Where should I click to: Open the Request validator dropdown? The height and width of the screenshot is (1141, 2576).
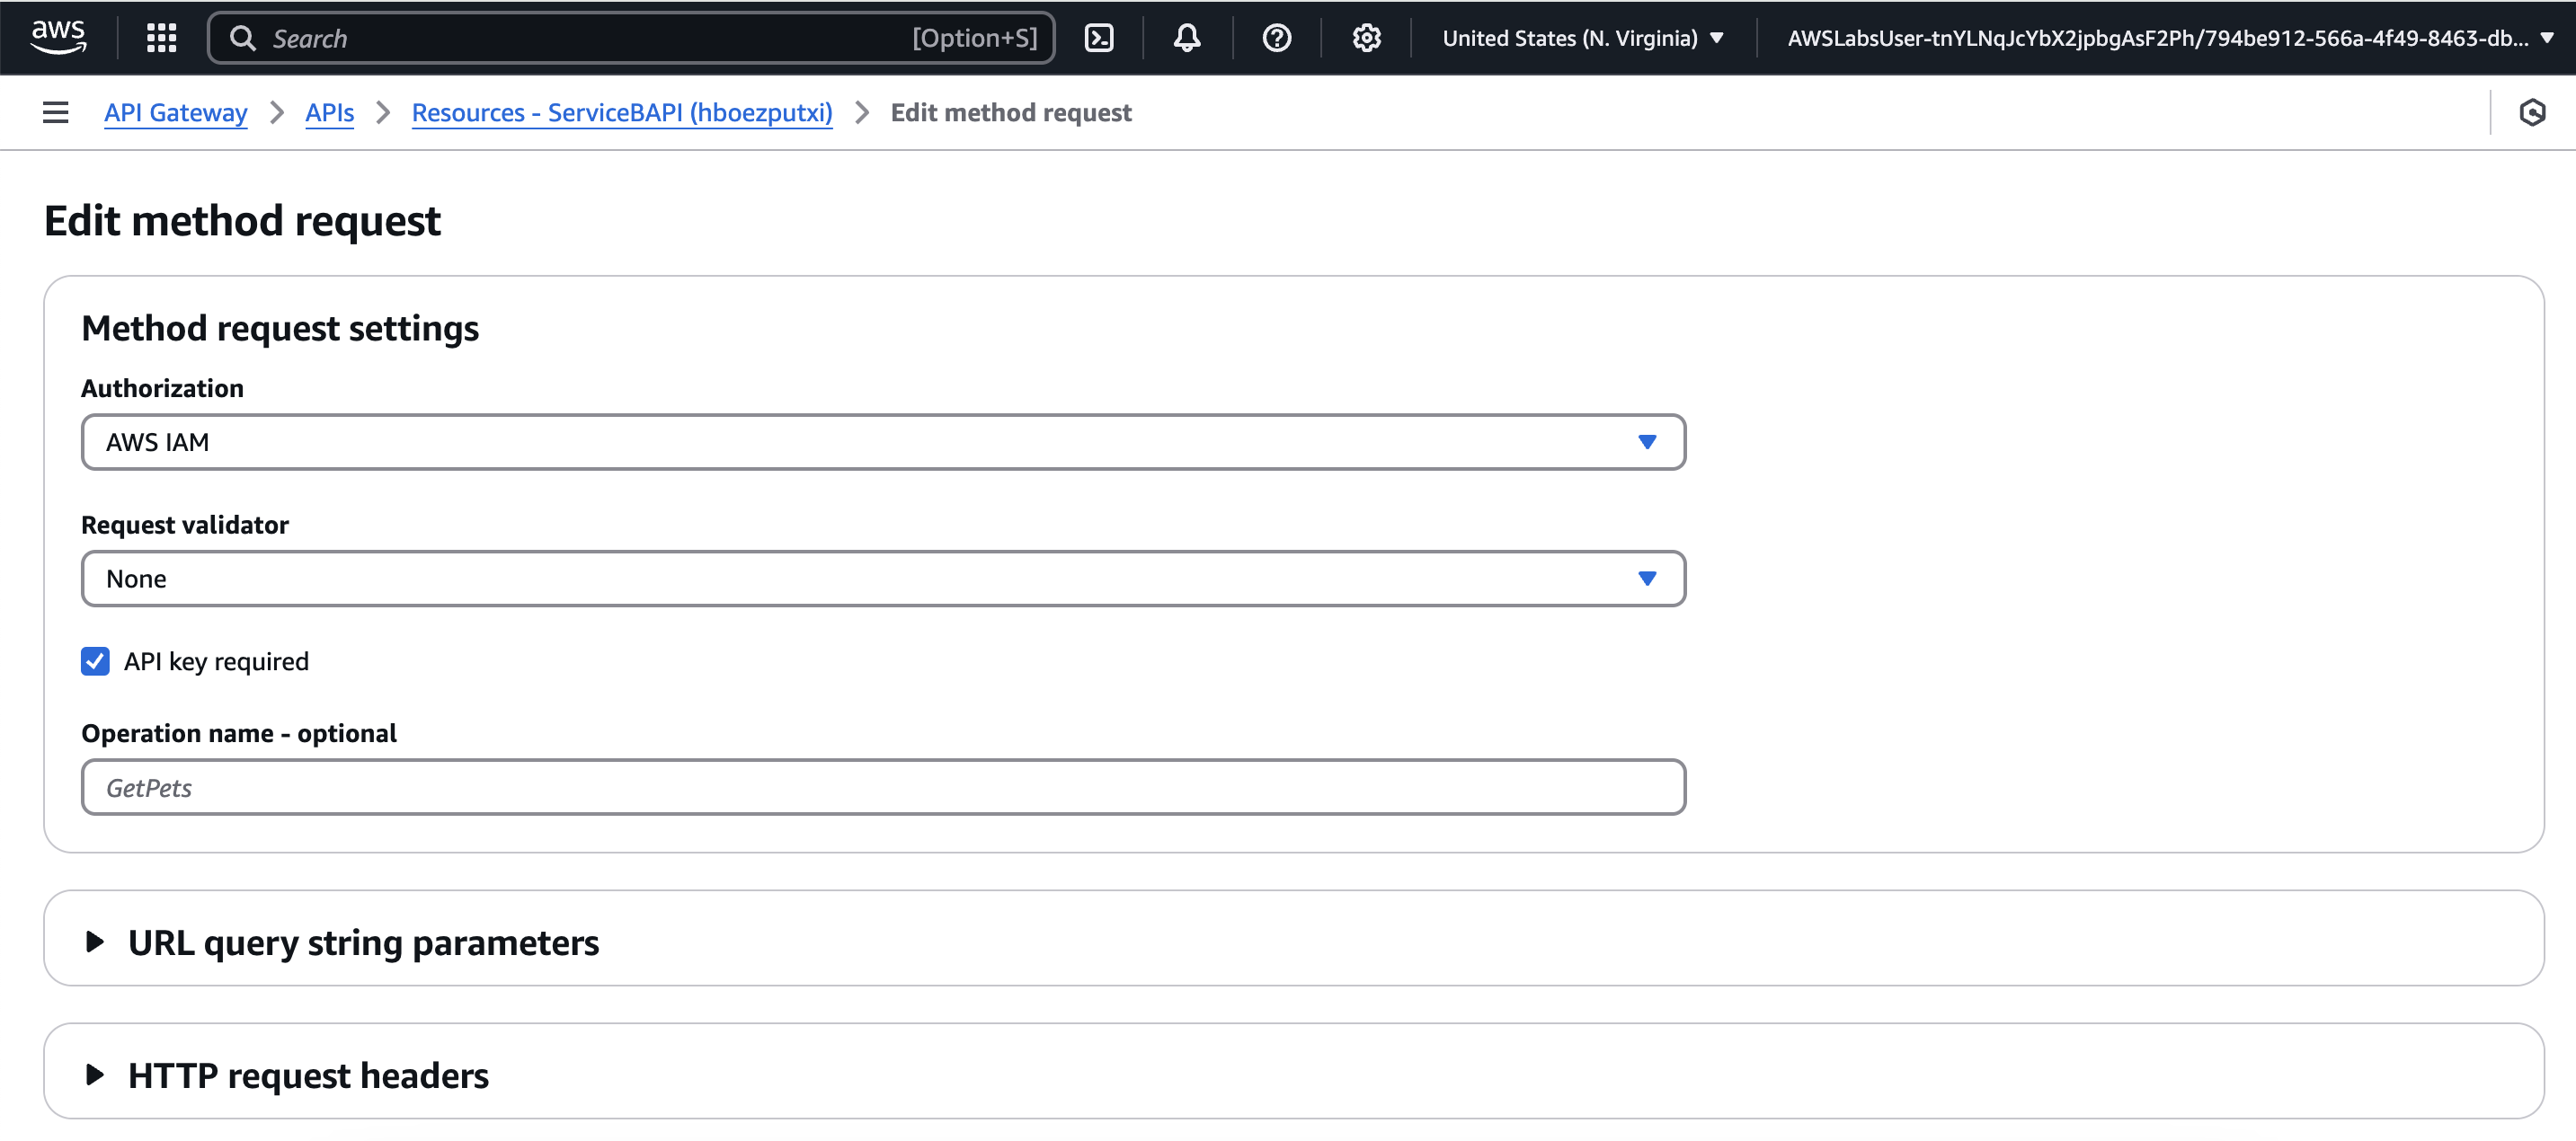(883, 579)
